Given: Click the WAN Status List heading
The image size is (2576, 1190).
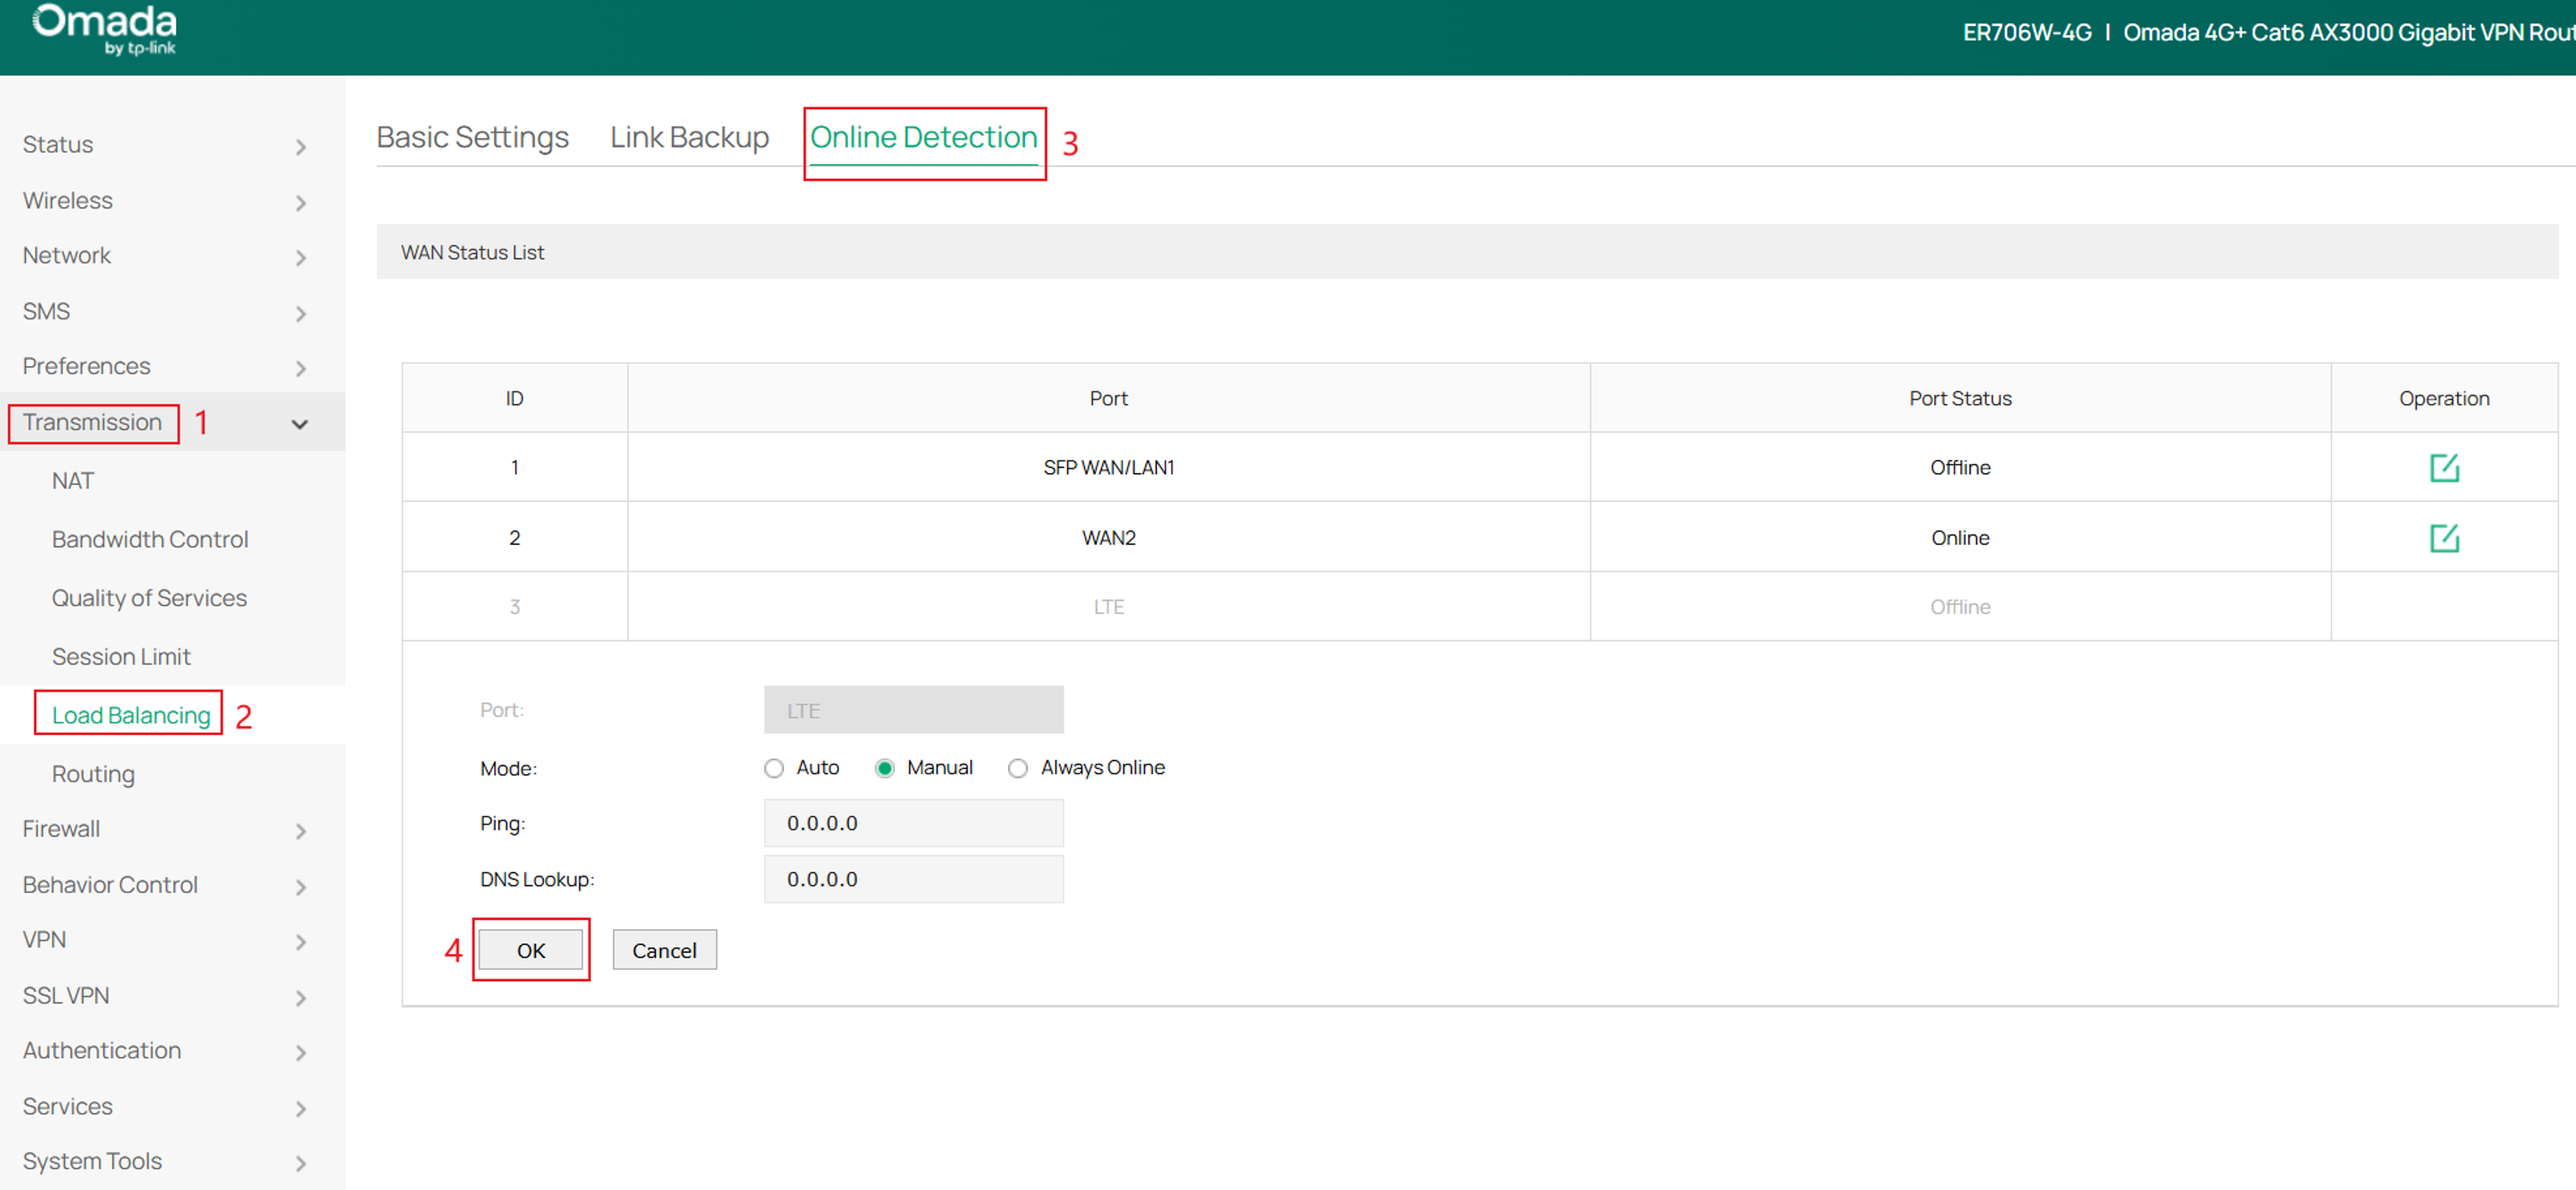Looking at the screenshot, I should point(472,253).
